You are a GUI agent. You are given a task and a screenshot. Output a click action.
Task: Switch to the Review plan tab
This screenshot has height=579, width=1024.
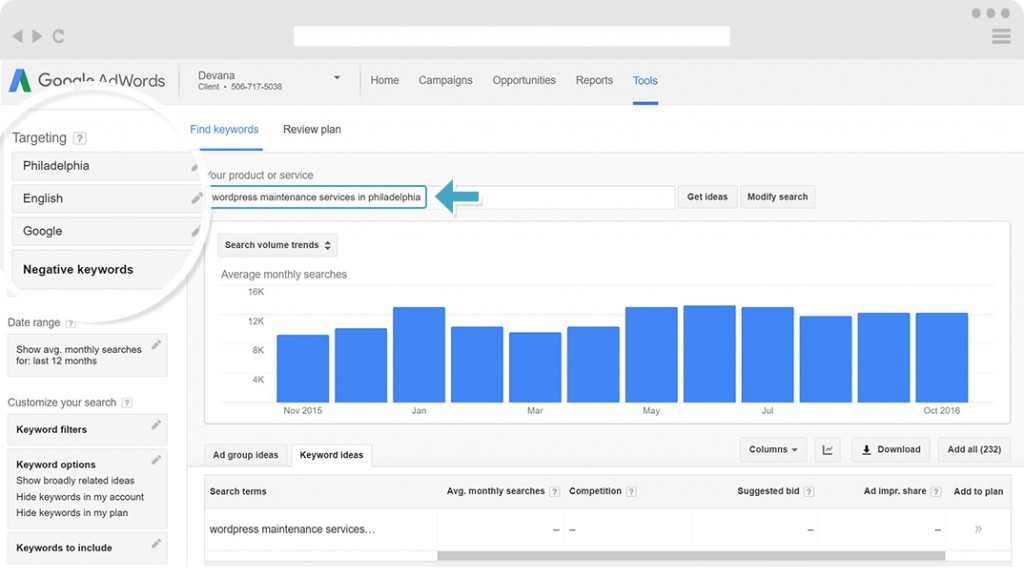click(312, 130)
